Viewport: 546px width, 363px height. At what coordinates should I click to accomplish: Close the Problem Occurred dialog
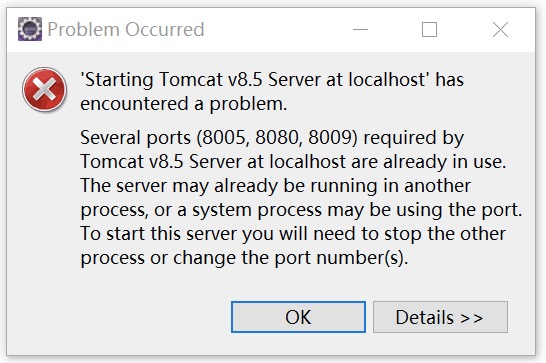[x=500, y=29]
